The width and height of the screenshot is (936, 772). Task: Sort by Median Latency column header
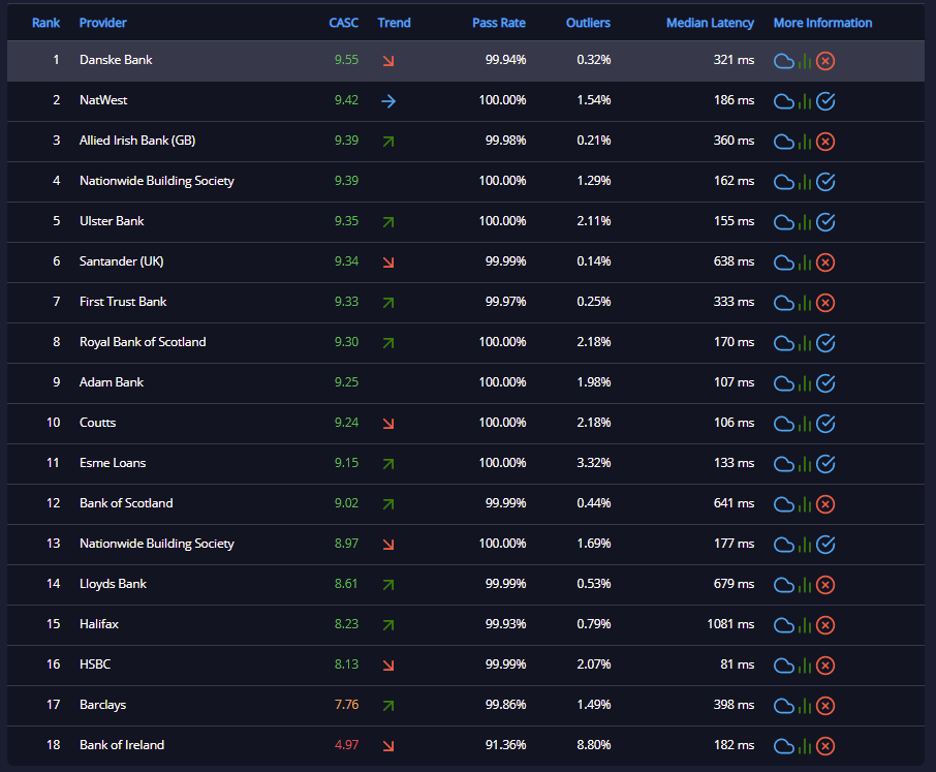pyautogui.click(x=710, y=23)
